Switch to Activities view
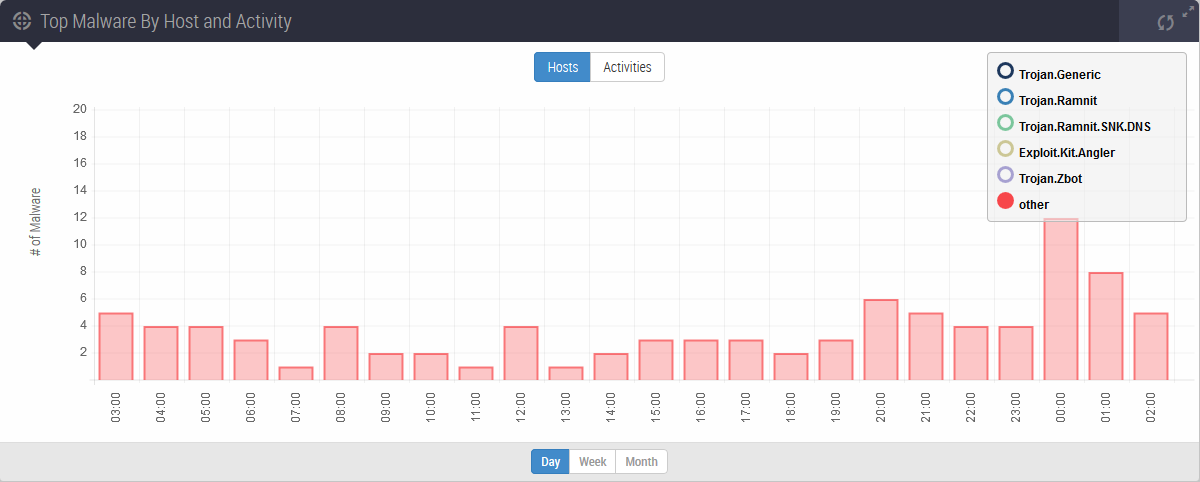The height and width of the screenshot is (482, 1200). [627, 67]
